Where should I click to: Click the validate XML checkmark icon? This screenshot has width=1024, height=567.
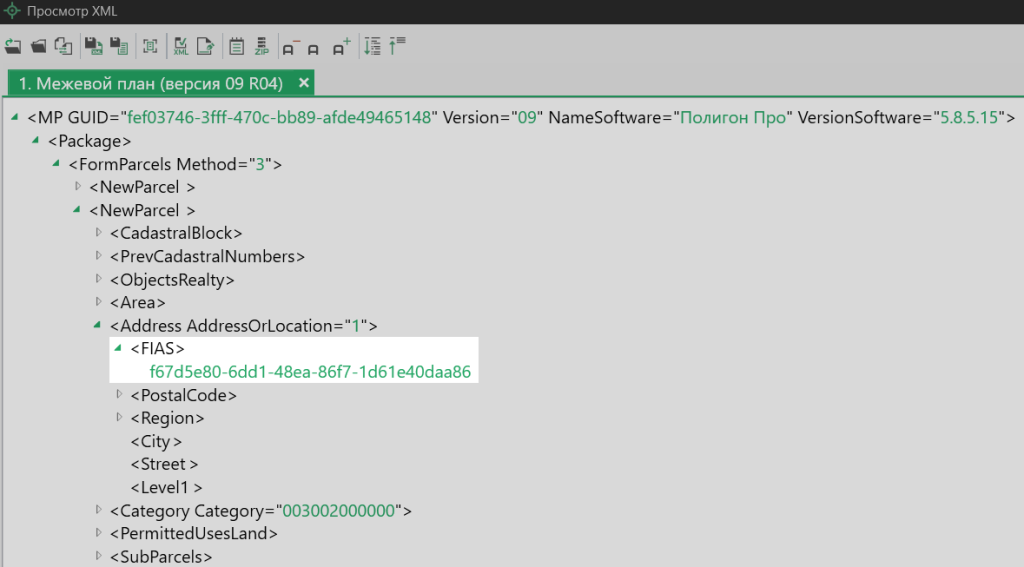click(181, 46)
